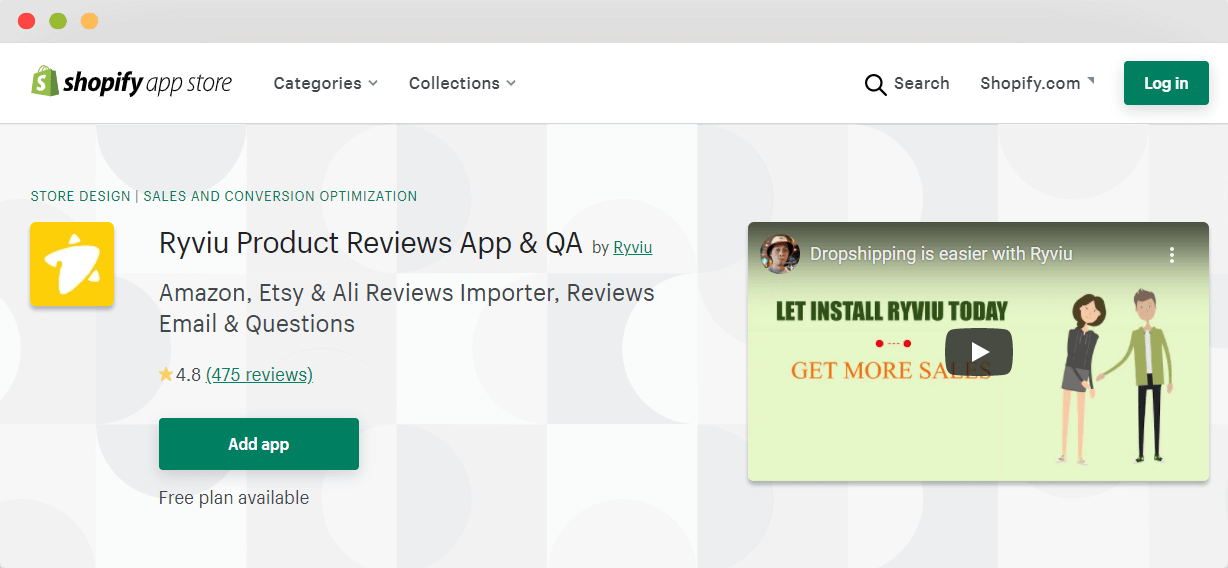Click the yellow Ryviu app icon
This screenshot has height=568, width=1228.
click(72, 264)
